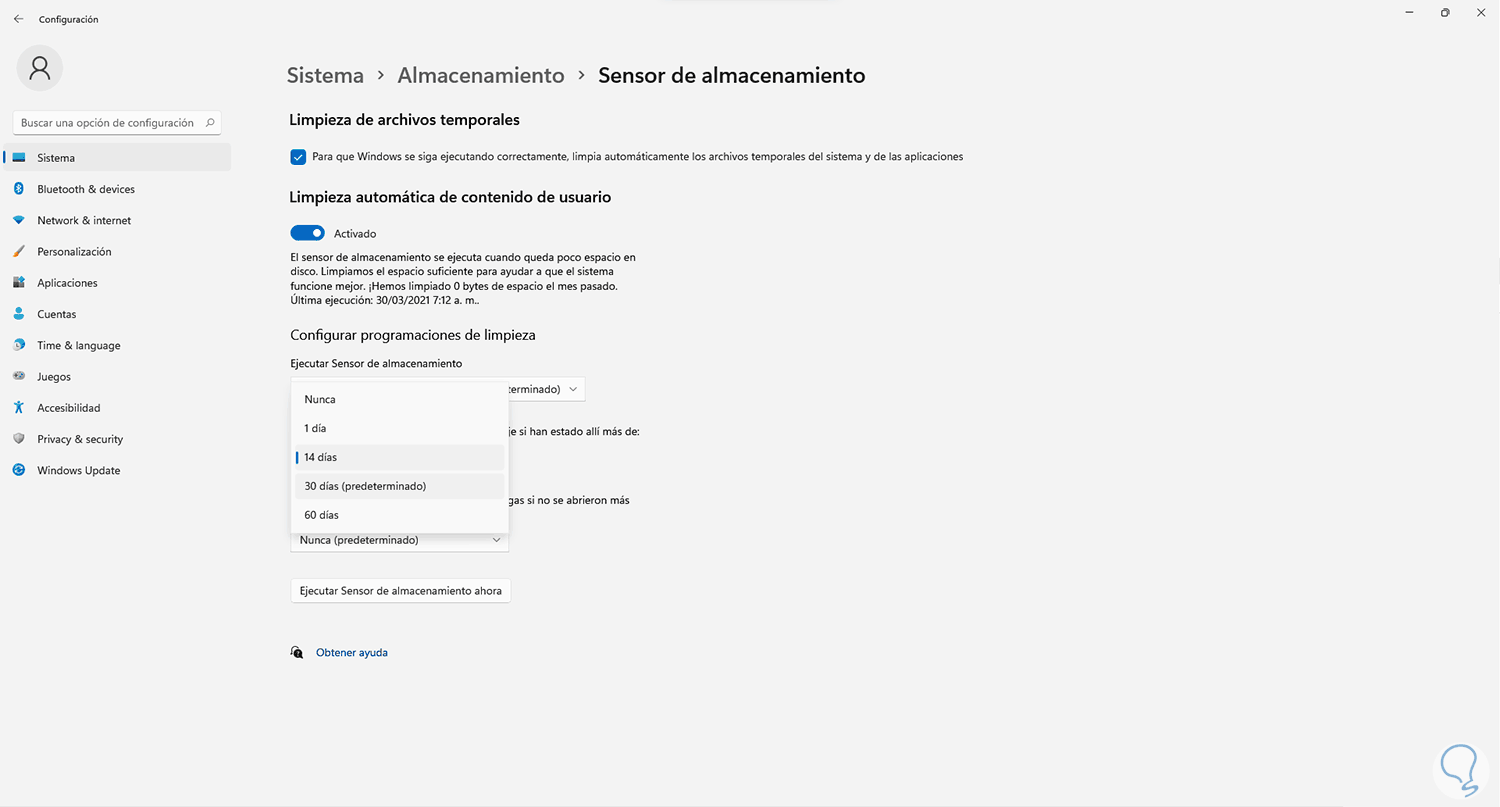This screenshot has height=807, width=1500.
Task: Open Bluetooth & devices settings
Action: pyautogui.click(x=86, y=189)
